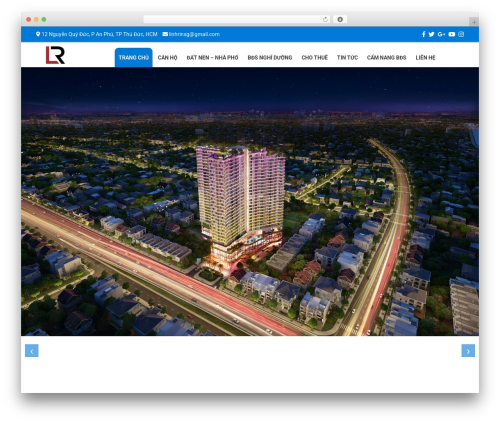Open the Google Plus social icon
This screenshot has height=423, width=500.
point(441,34)
